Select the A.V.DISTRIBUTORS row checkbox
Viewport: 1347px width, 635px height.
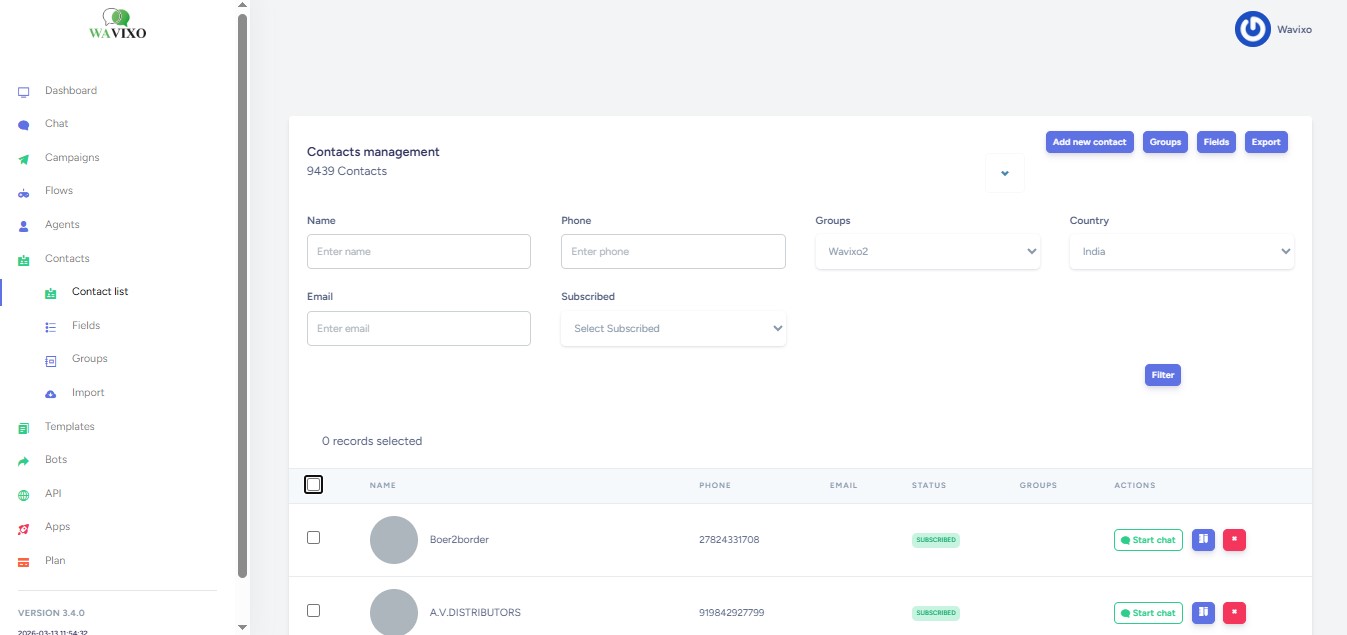tap(313, 610)
